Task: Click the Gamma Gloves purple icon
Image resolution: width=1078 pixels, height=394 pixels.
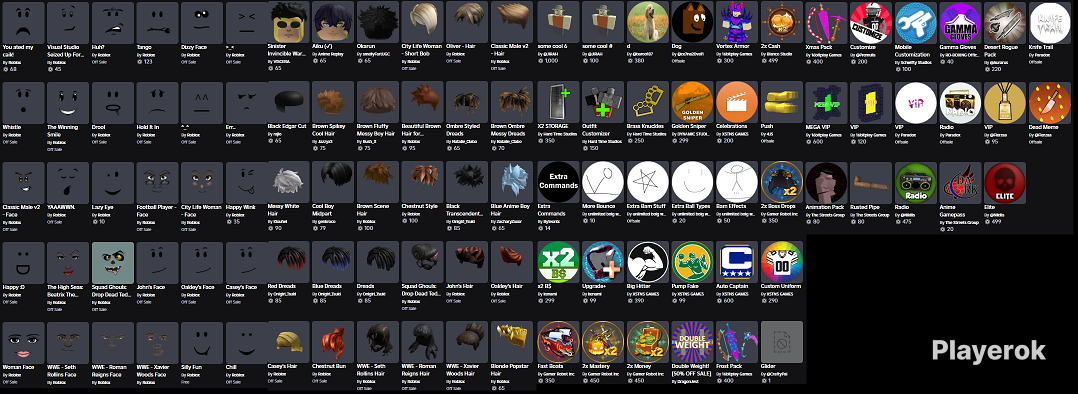Action: coord(960,23)
